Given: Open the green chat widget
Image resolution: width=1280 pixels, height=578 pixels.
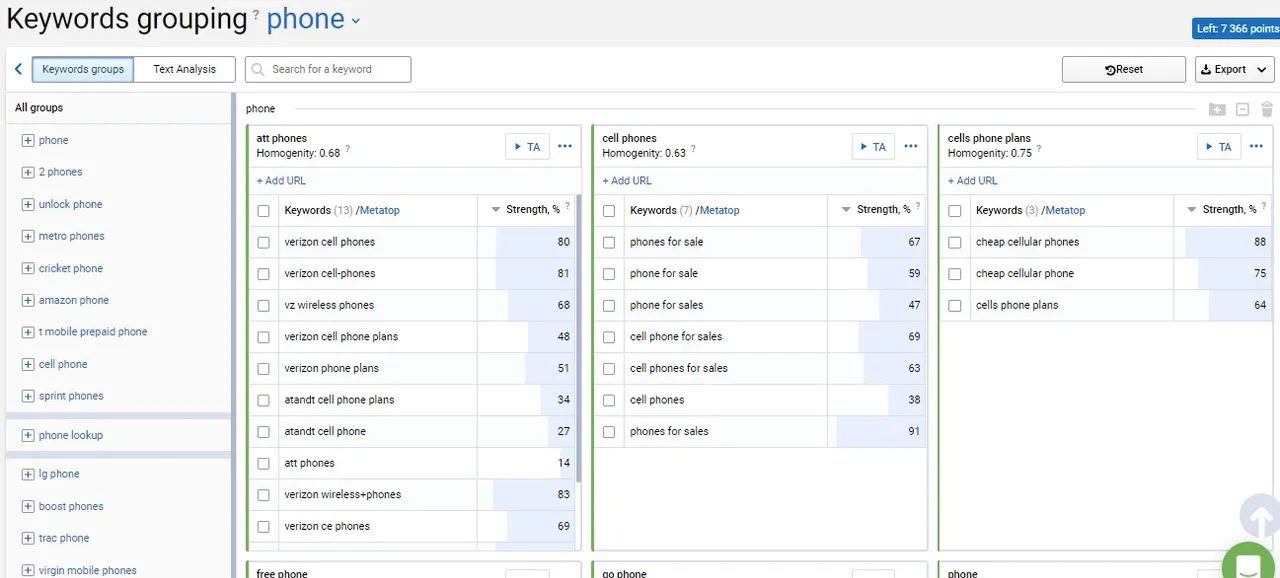Looking at the screenshot, I should [1247, 563].
